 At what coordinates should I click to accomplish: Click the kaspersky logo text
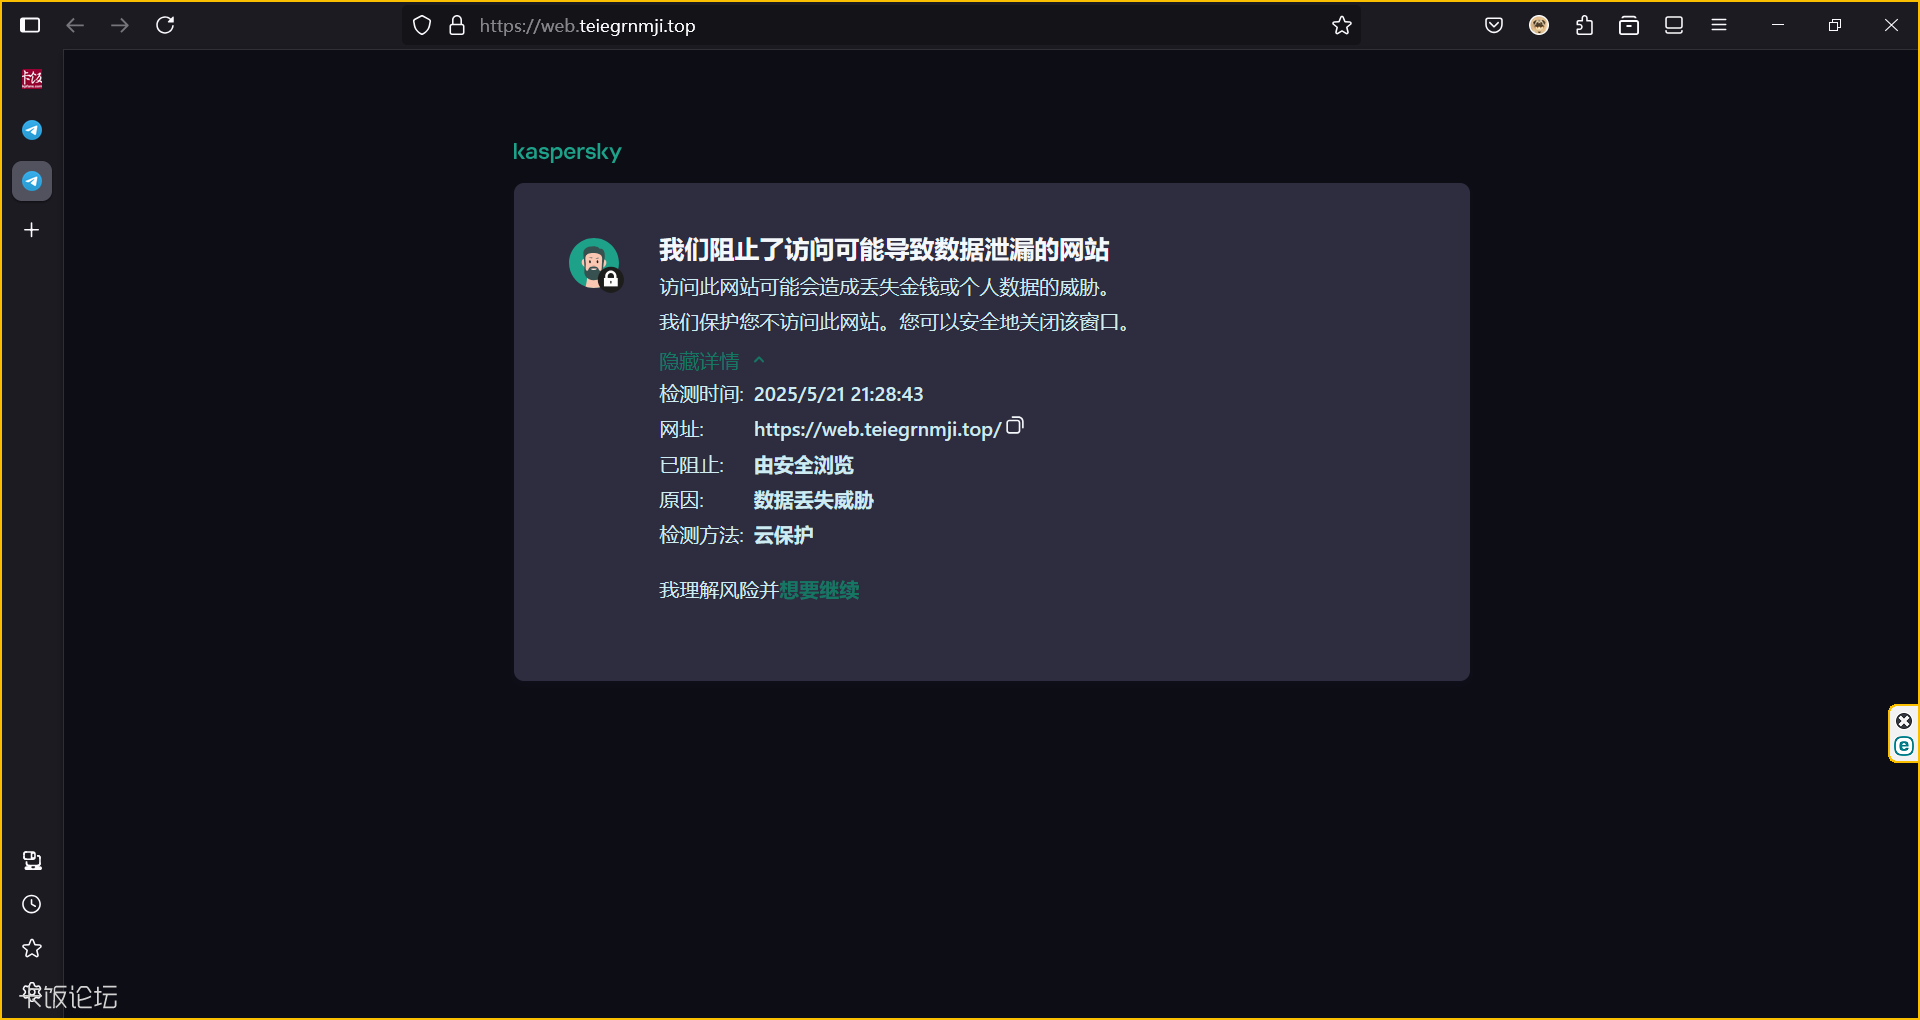(x=567, y=152)
